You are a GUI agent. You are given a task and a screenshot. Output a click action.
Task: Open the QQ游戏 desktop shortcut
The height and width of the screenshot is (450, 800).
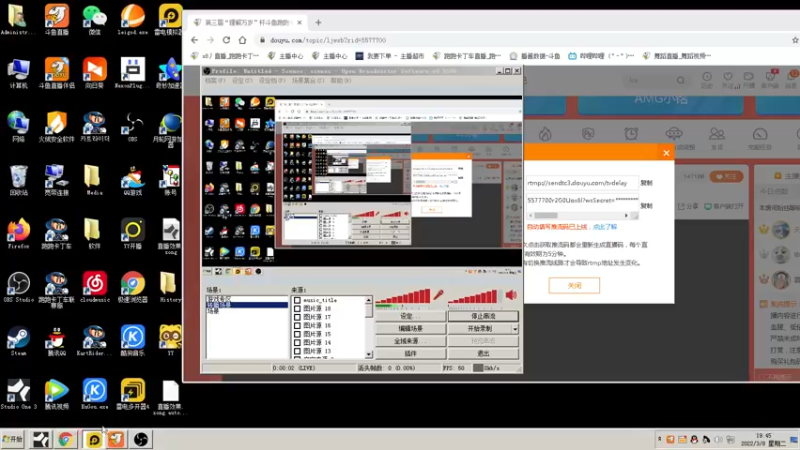tap(133, 180)
